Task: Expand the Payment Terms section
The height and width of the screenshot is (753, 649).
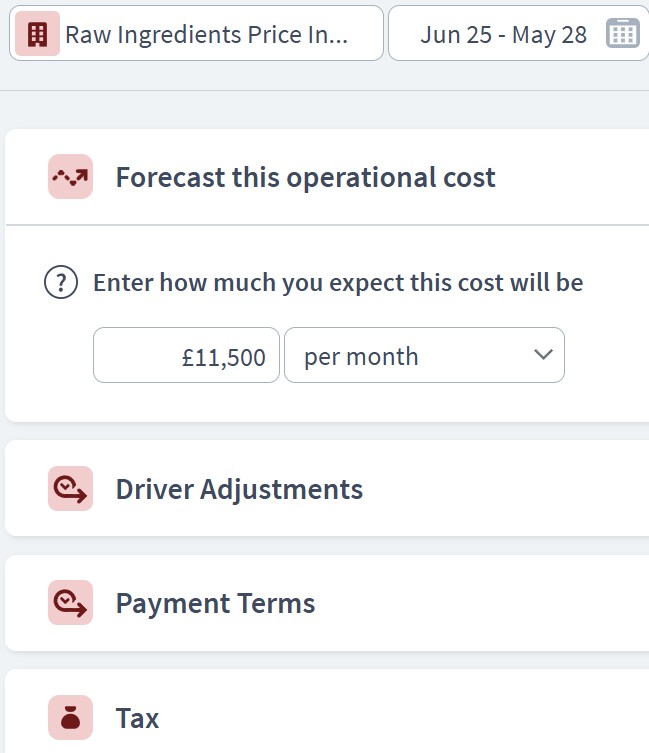Action: tap(327, 603)
